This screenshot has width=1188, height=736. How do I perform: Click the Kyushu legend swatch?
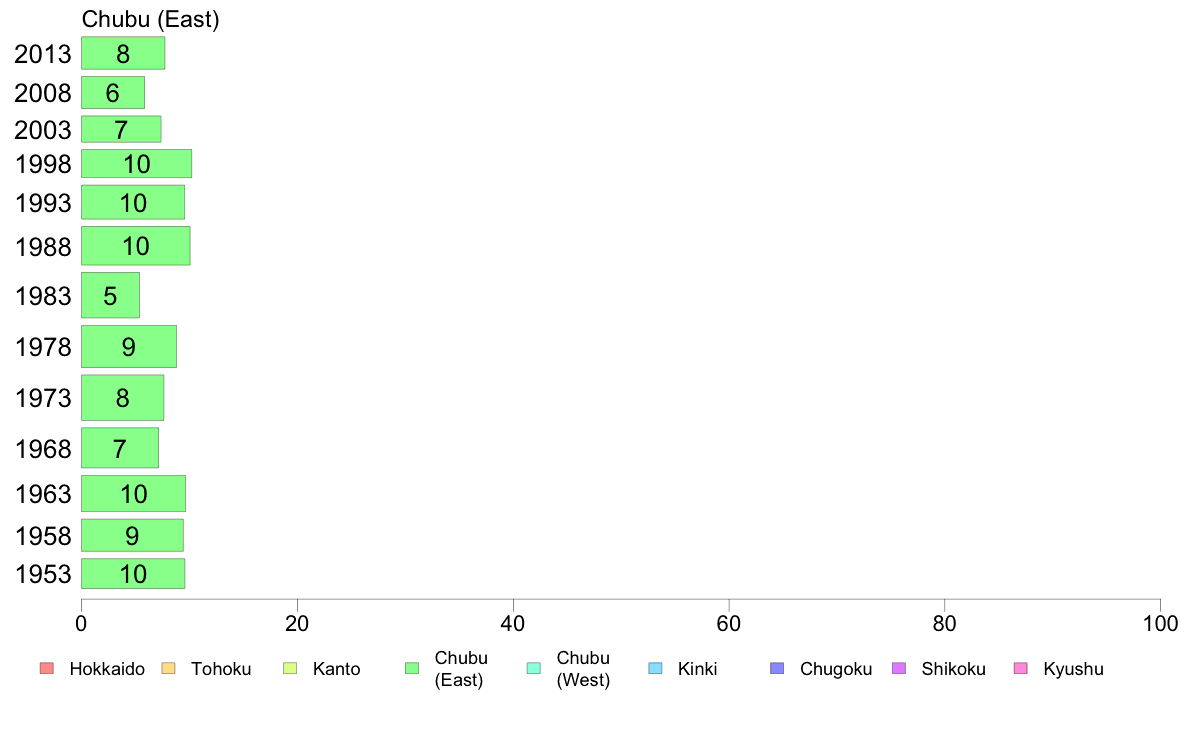(x=1021, y=669)
